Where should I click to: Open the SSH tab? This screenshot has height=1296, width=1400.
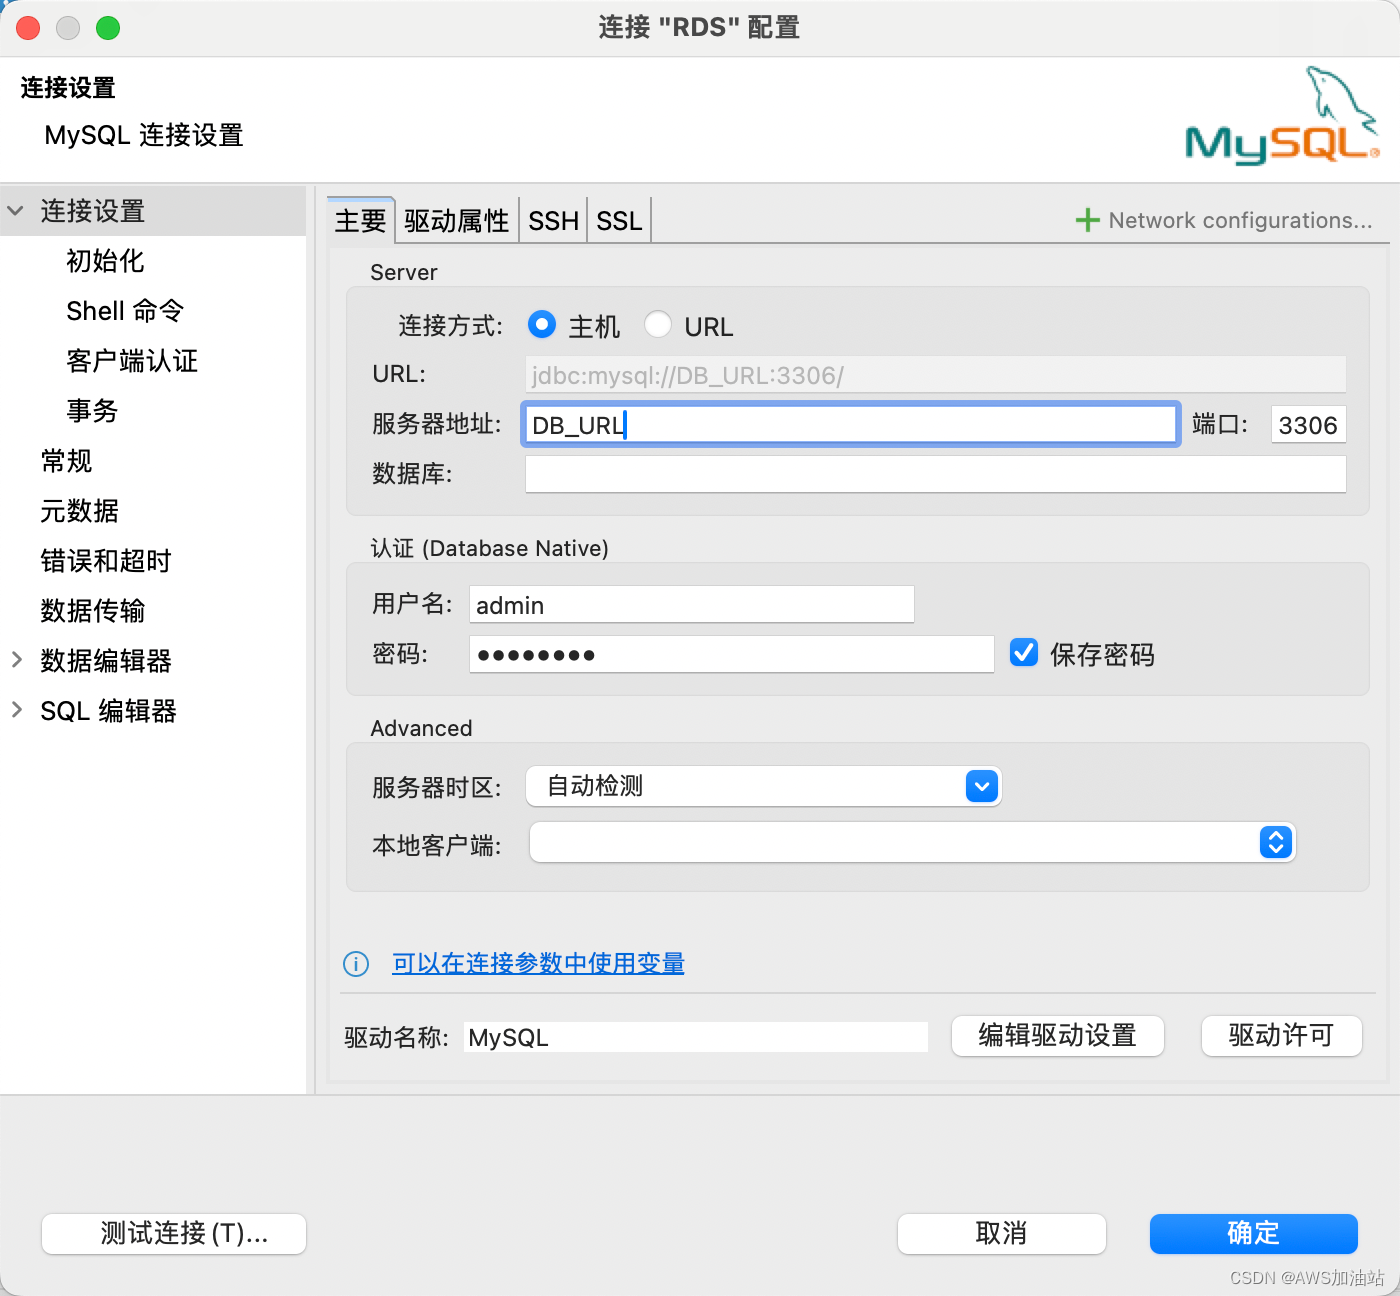(553, 220)
